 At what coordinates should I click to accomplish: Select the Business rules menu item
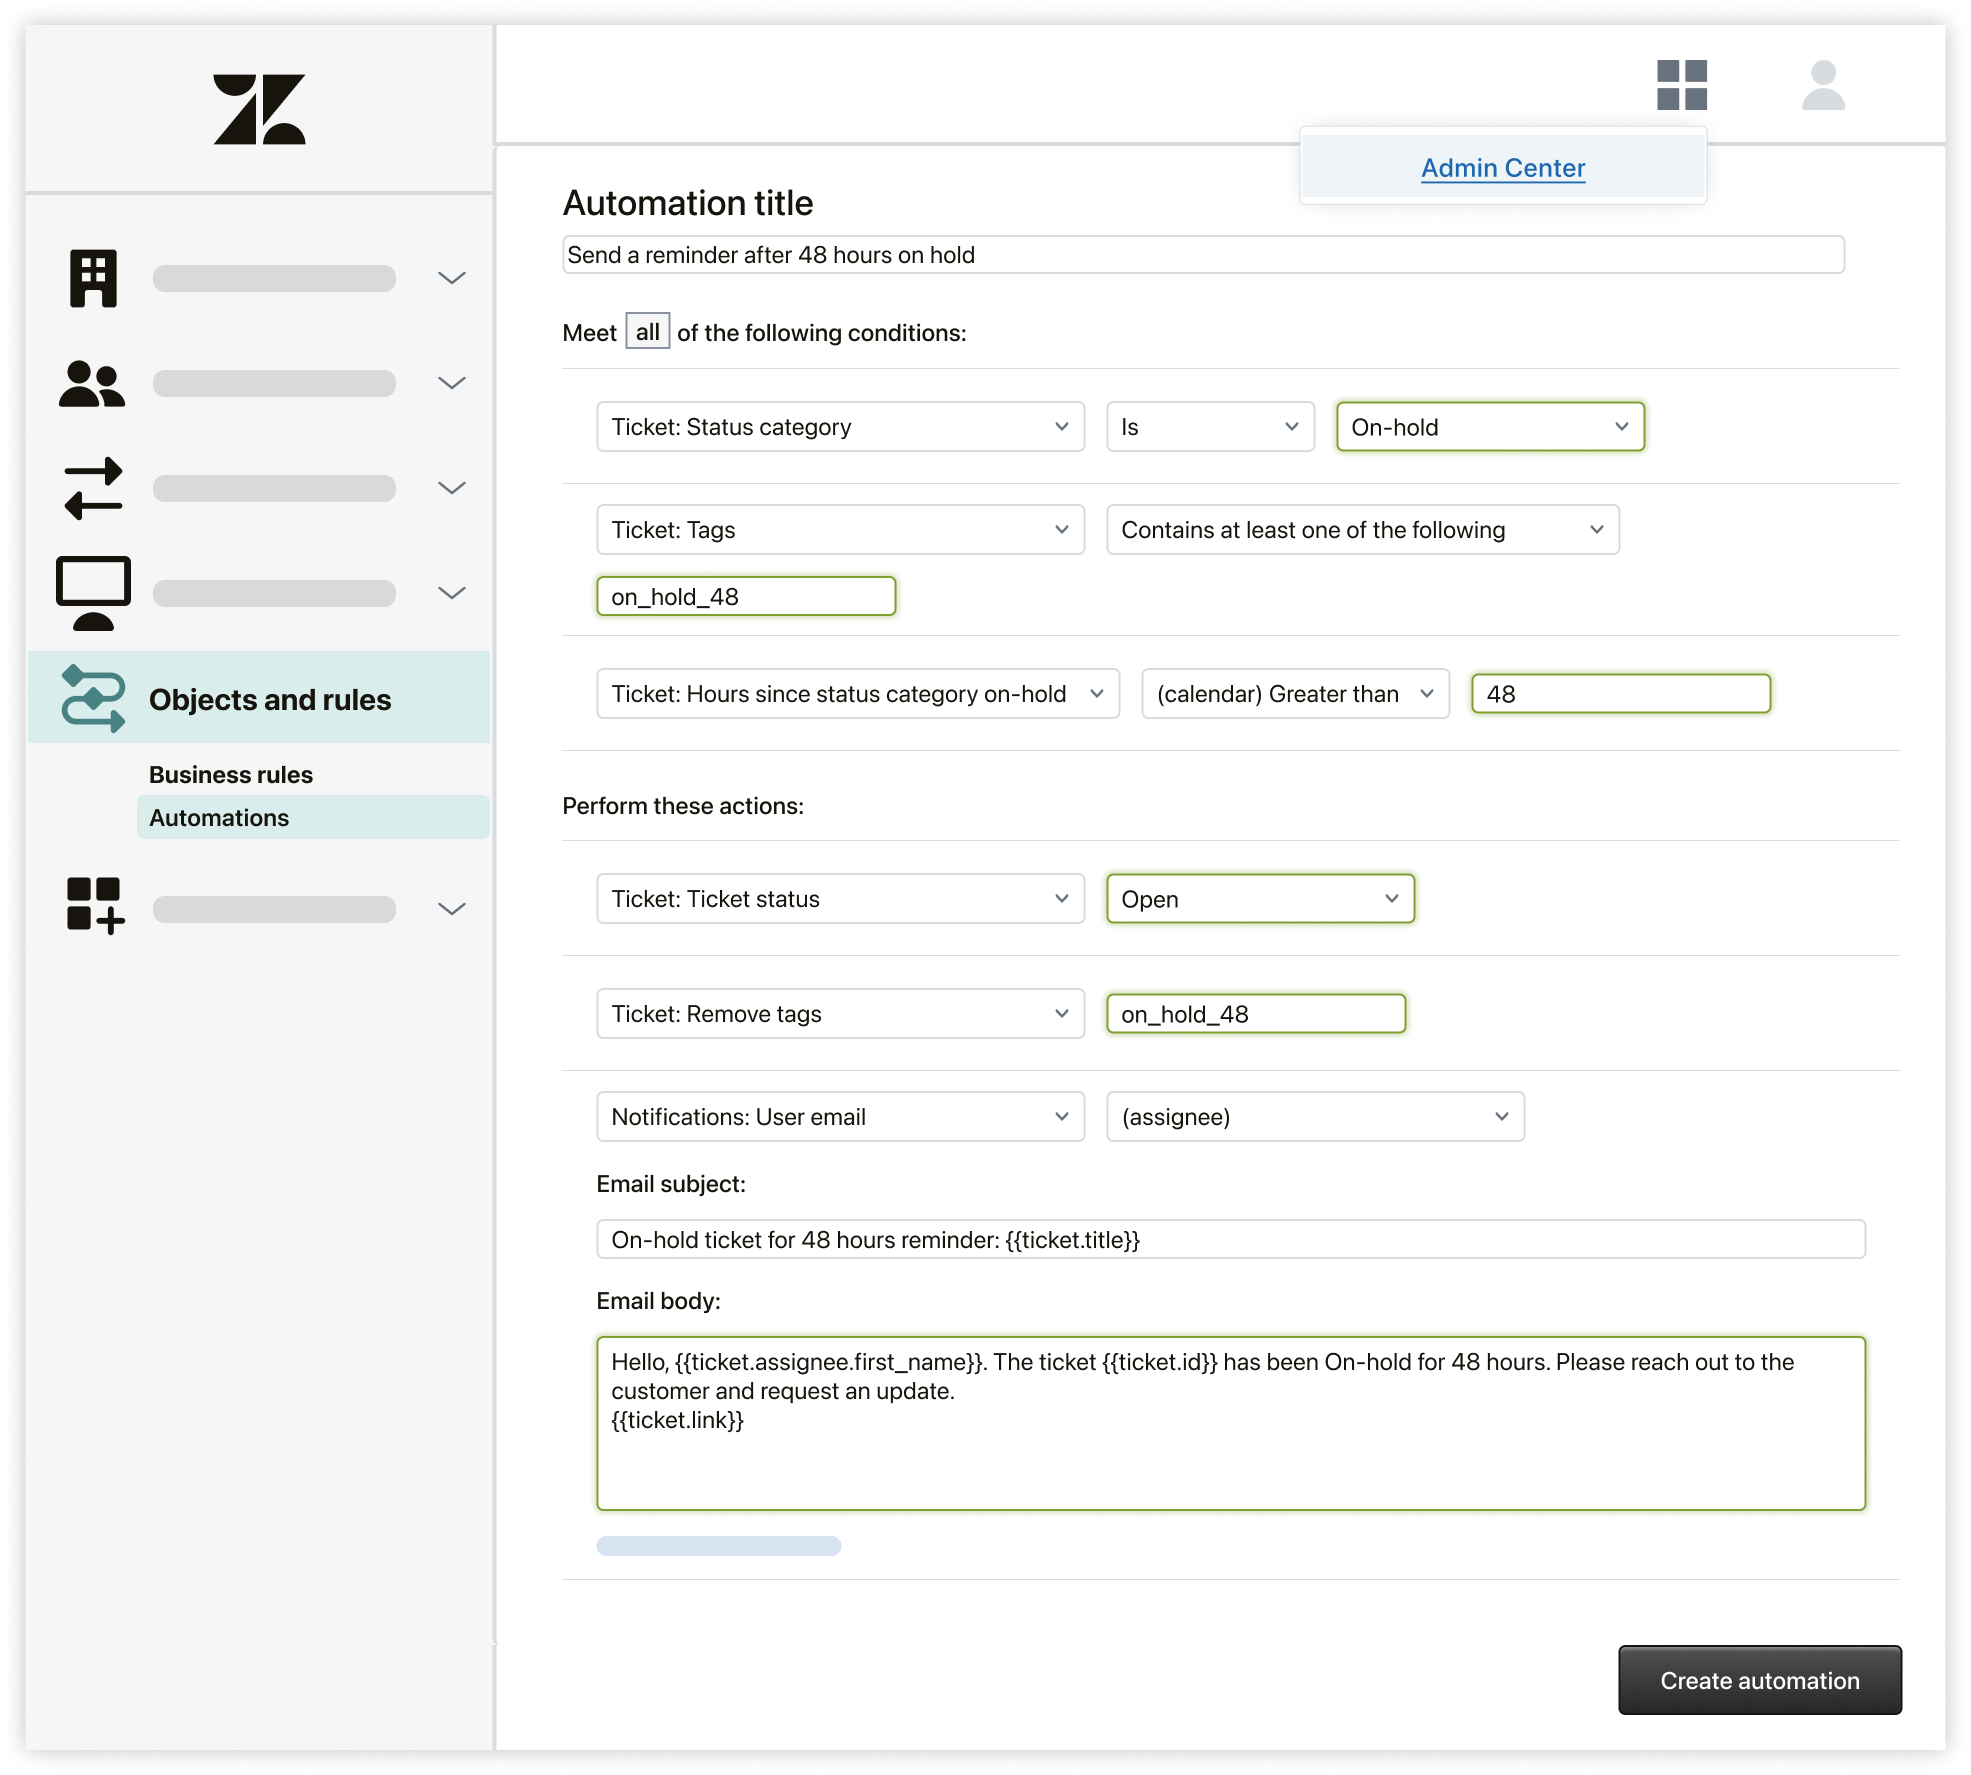tap(228, 774)
